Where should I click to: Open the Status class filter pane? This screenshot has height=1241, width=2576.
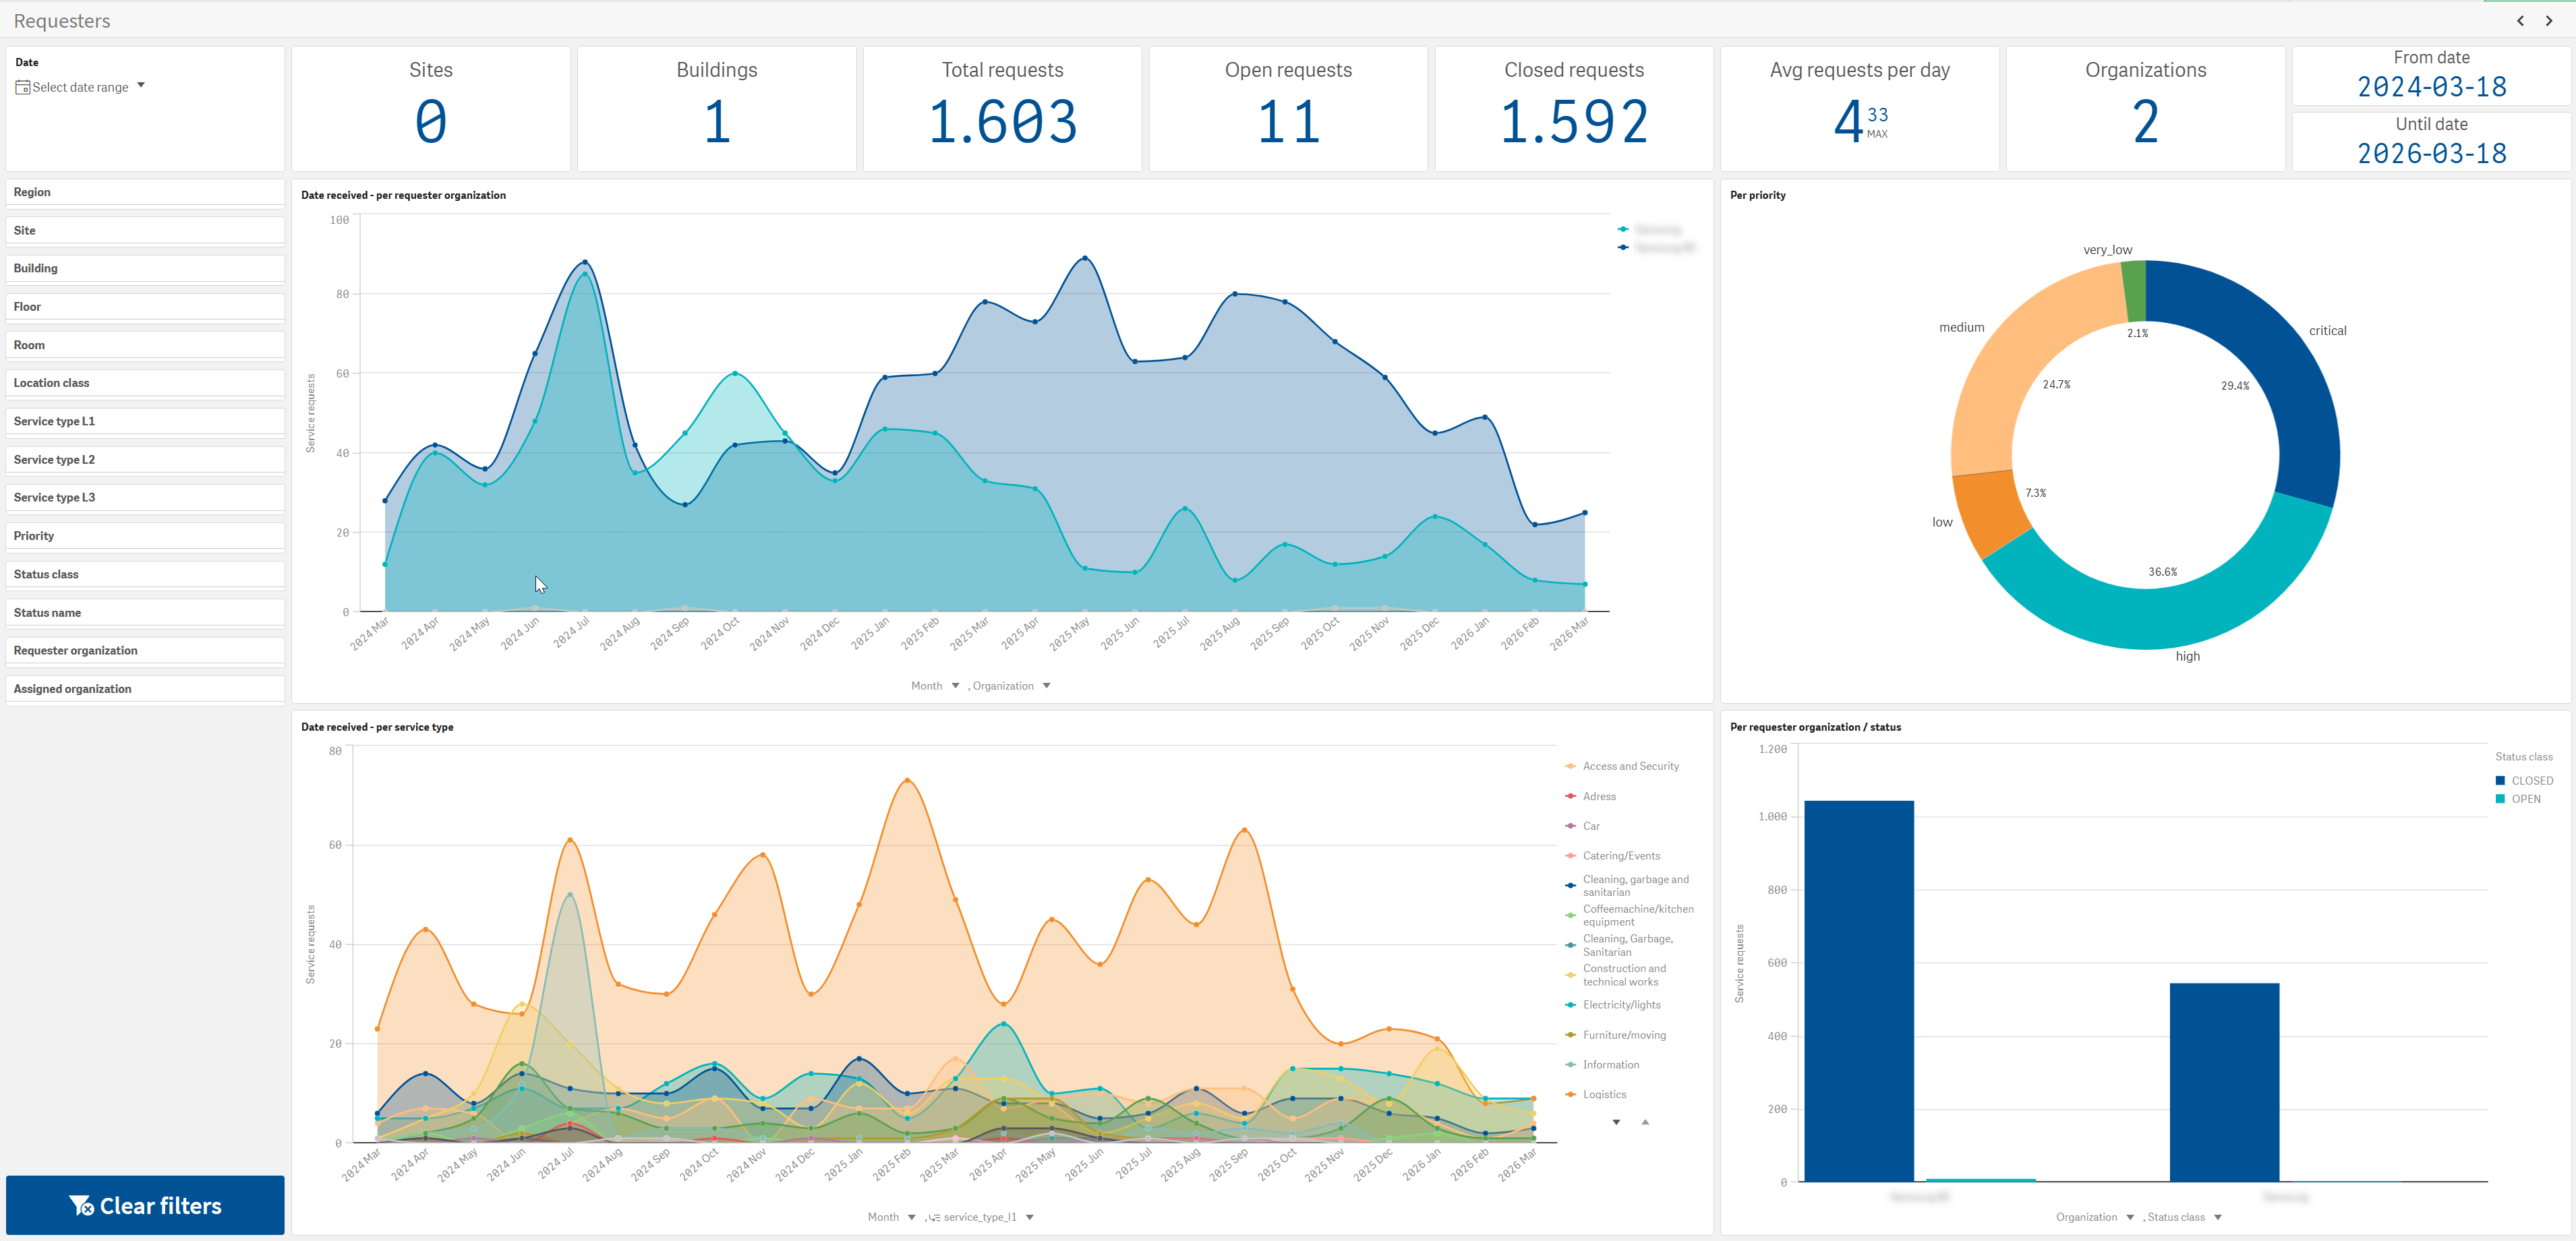click(x=145, y=574)
